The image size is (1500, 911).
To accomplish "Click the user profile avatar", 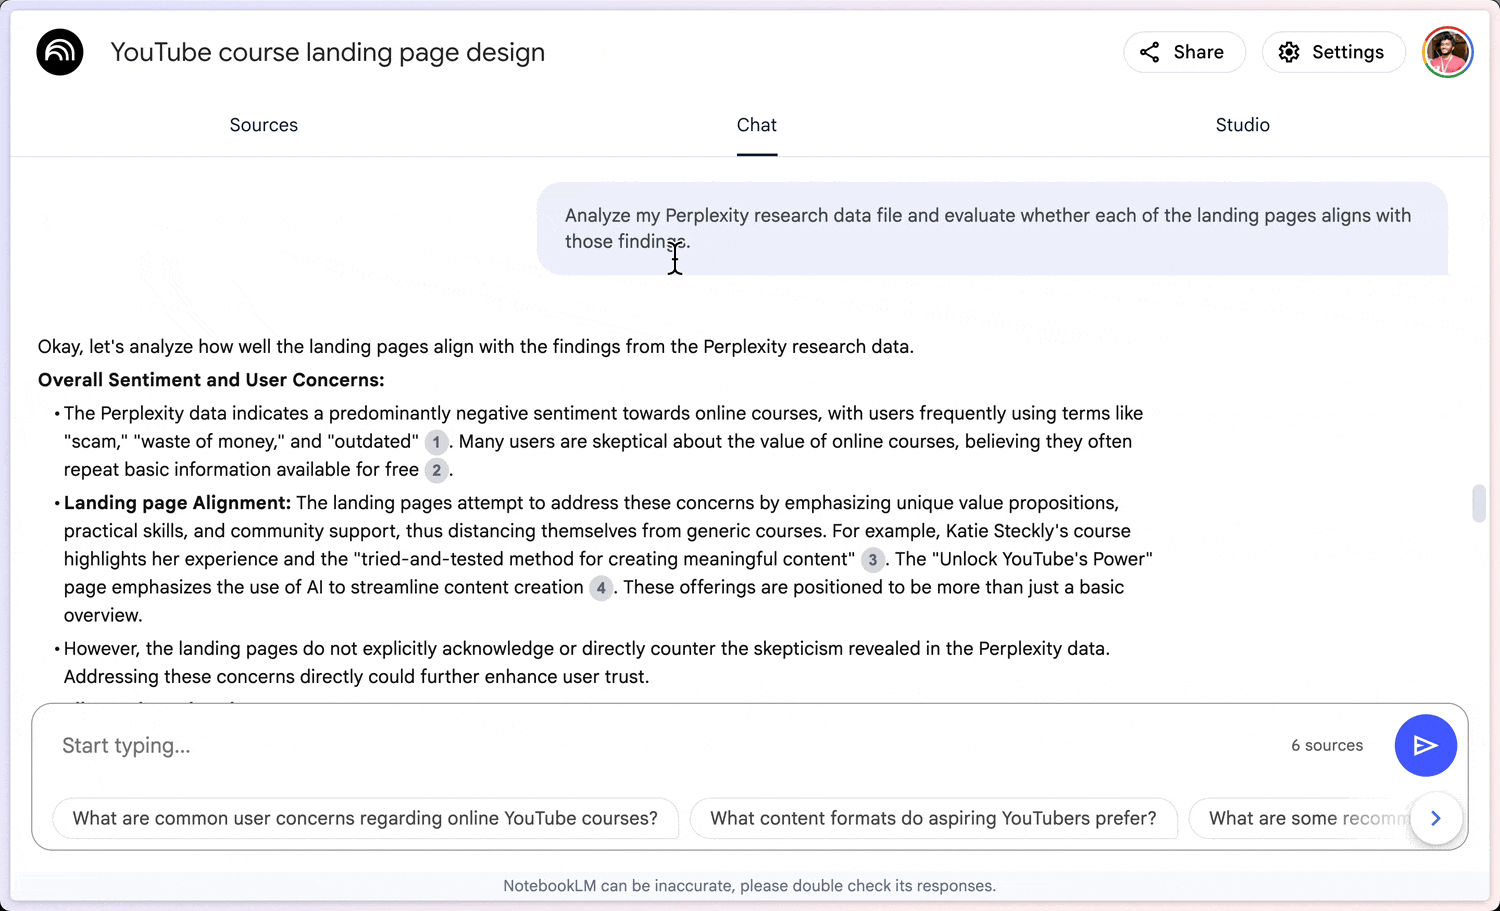I will coord(1447,52).
